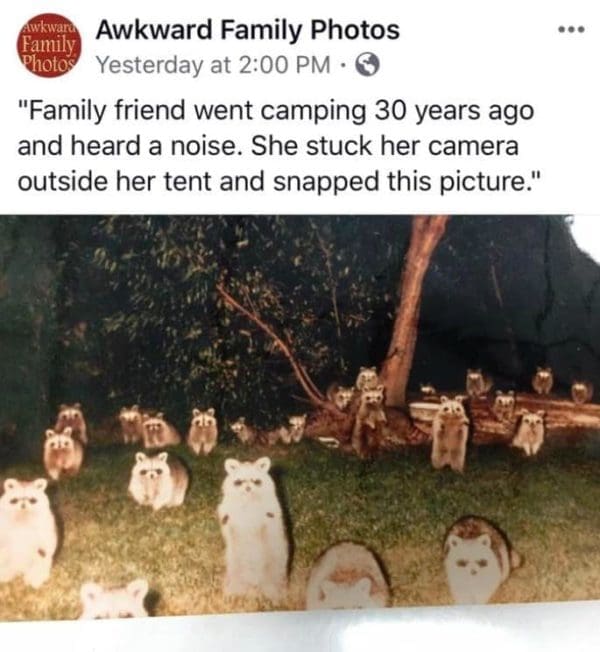Open the three-dot post options menu

(x=572, y=30)
